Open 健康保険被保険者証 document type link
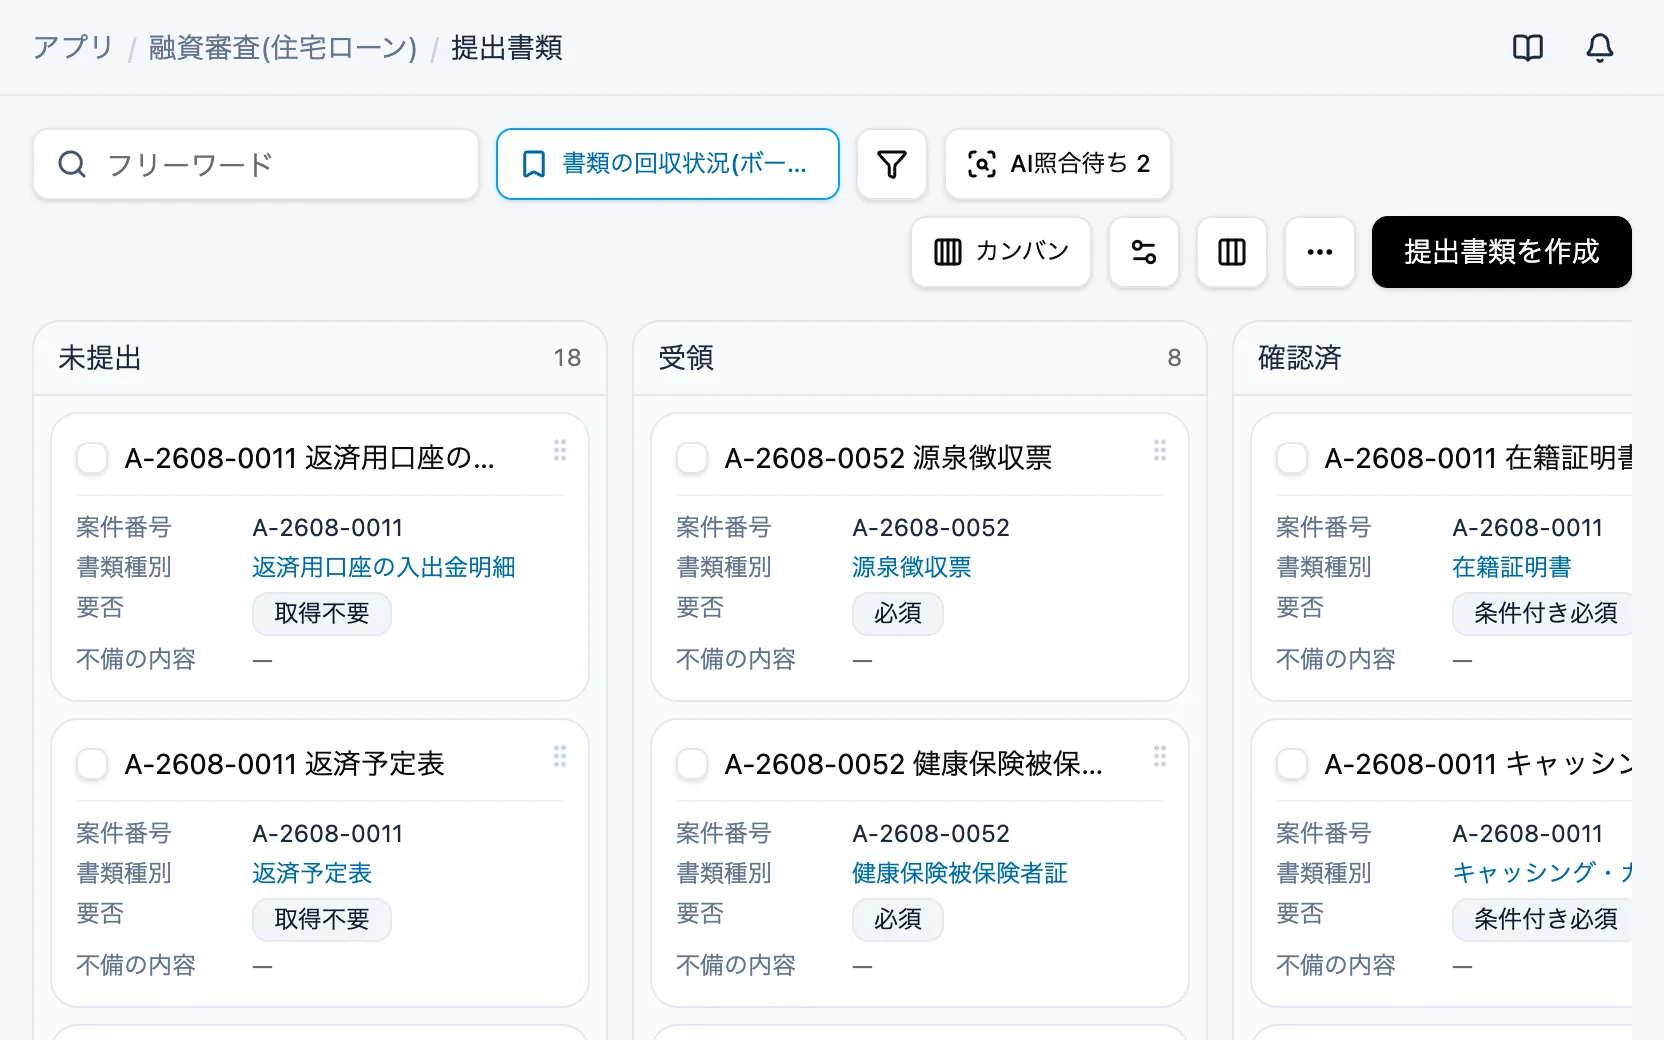 coord(960,873)
